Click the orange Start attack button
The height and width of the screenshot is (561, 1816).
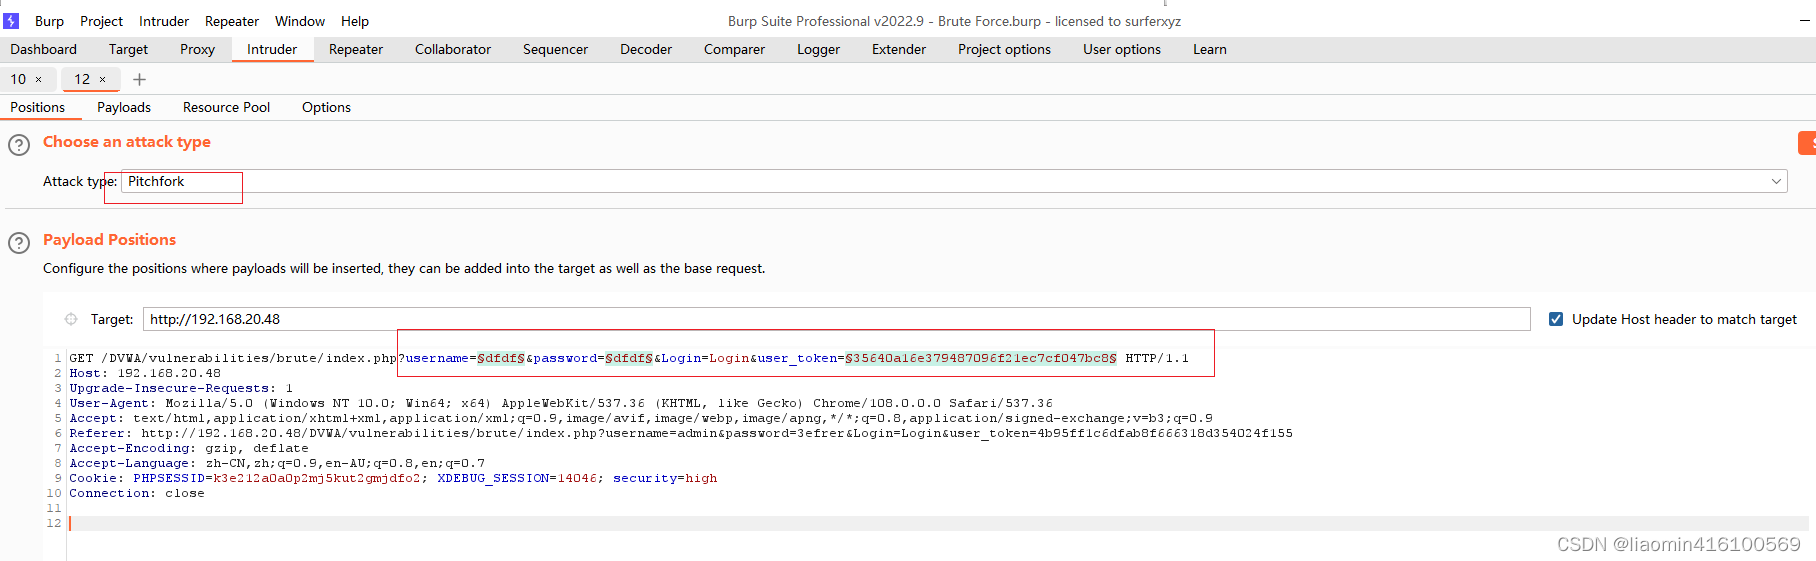pos(1807,143)
